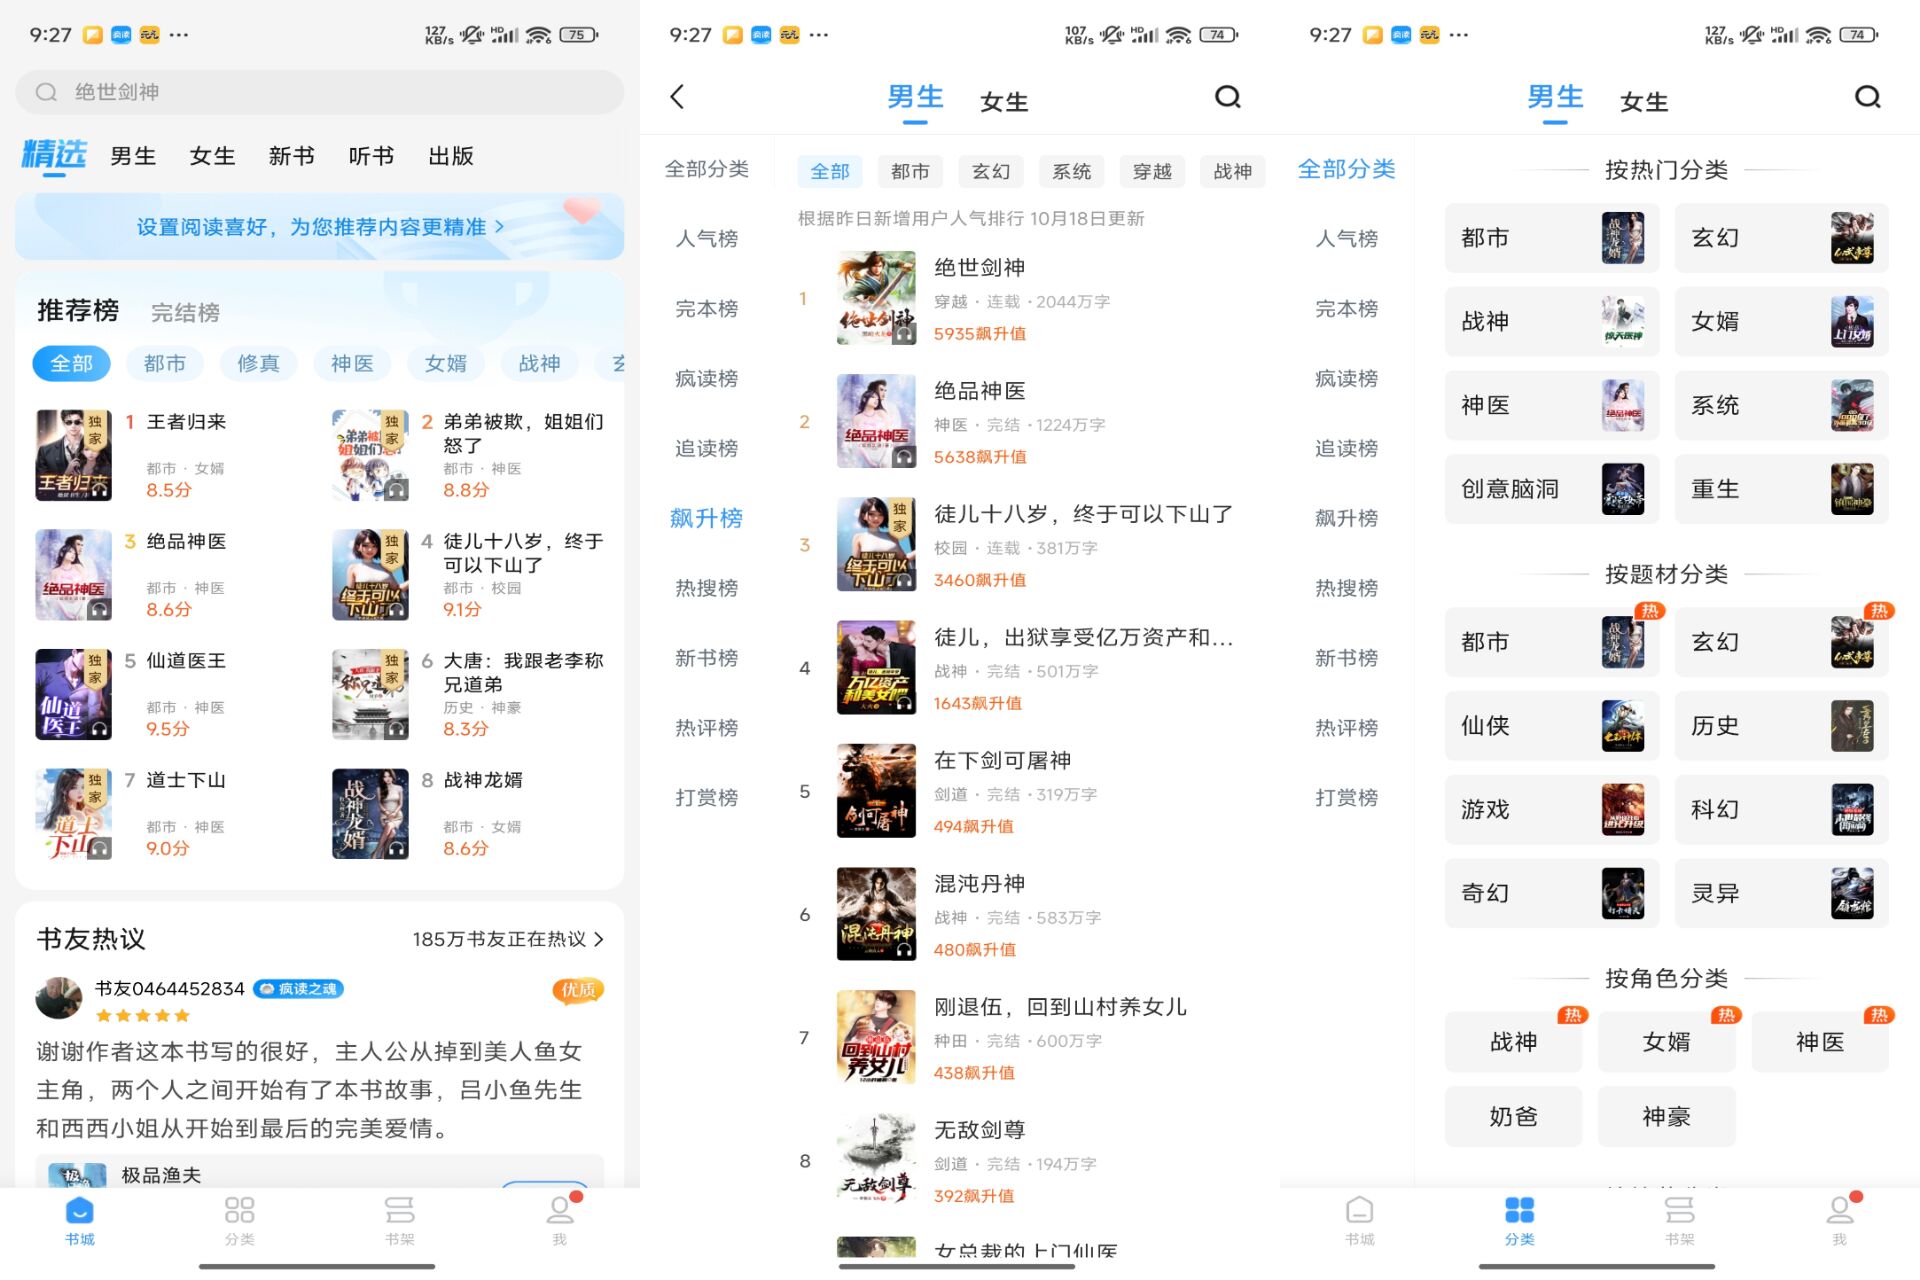Toggle 全部 all categories filter
This screenshot has height=1280, width=1920.
[827, 173]
